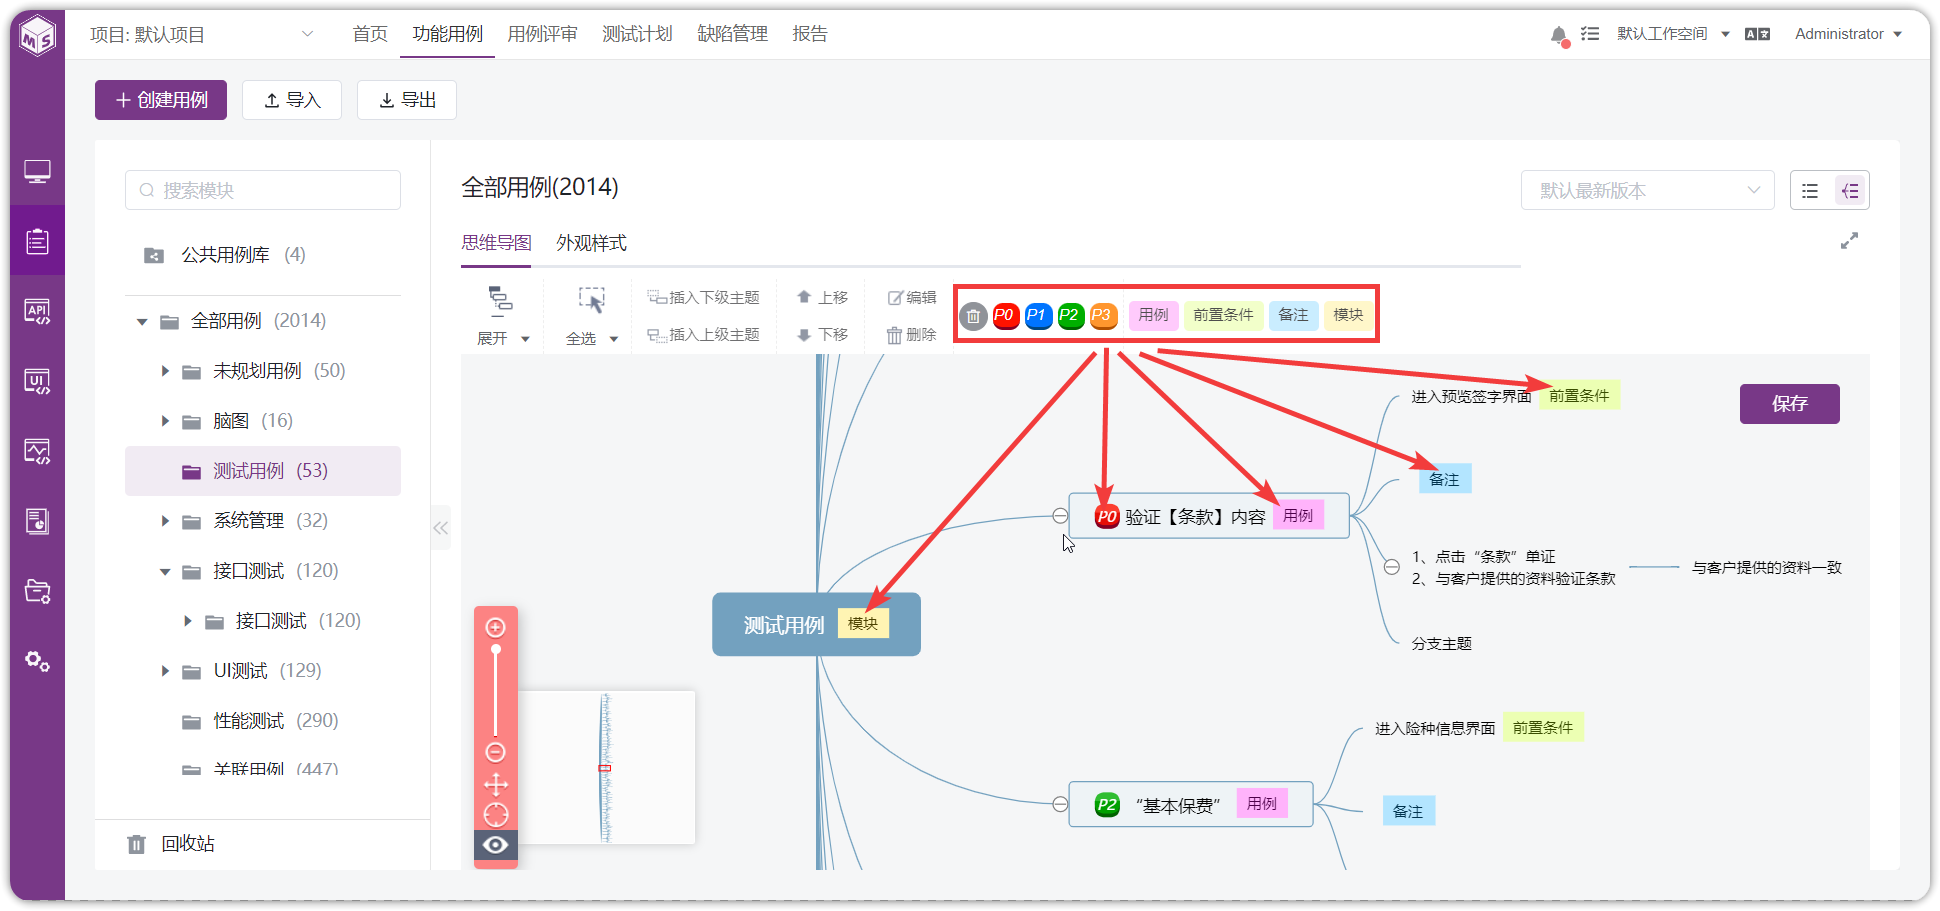Open the performance chart sidebar icon
Image resolution: width=1940 pixels, height=911 pixels.
coord(38,451)
